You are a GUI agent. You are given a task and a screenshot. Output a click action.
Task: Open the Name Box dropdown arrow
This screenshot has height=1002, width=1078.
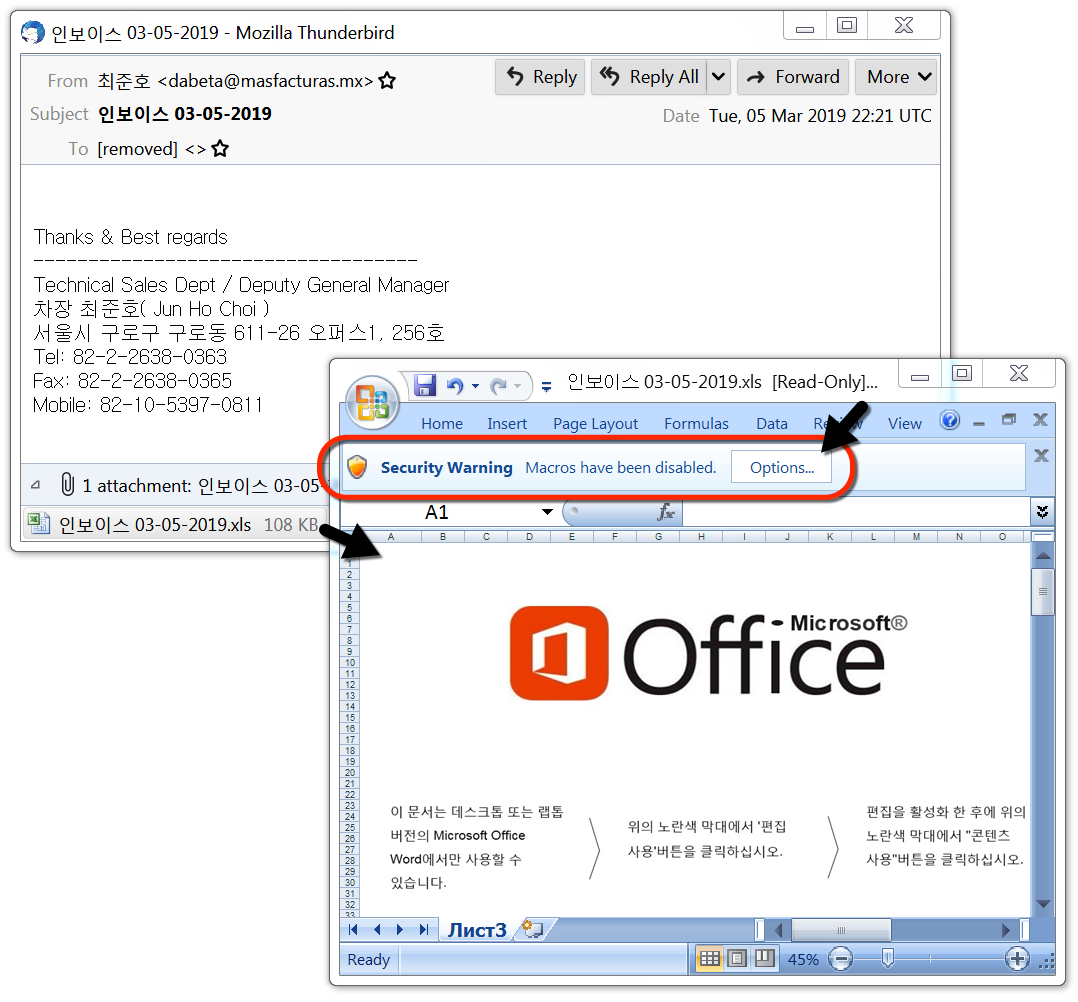click(547, 512)
